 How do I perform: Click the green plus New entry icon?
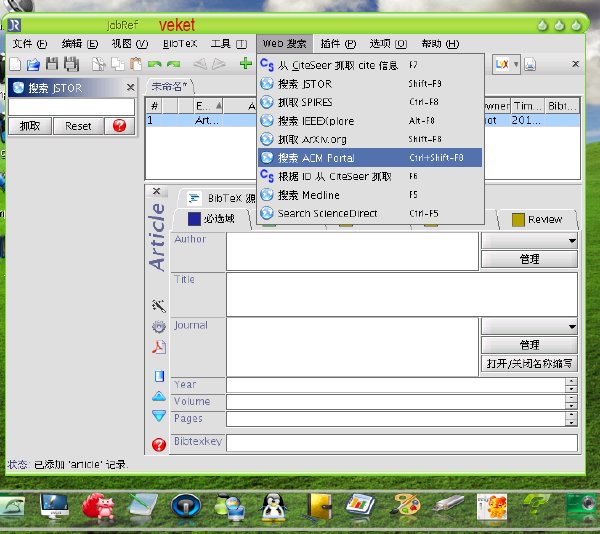tap(246, 63)
